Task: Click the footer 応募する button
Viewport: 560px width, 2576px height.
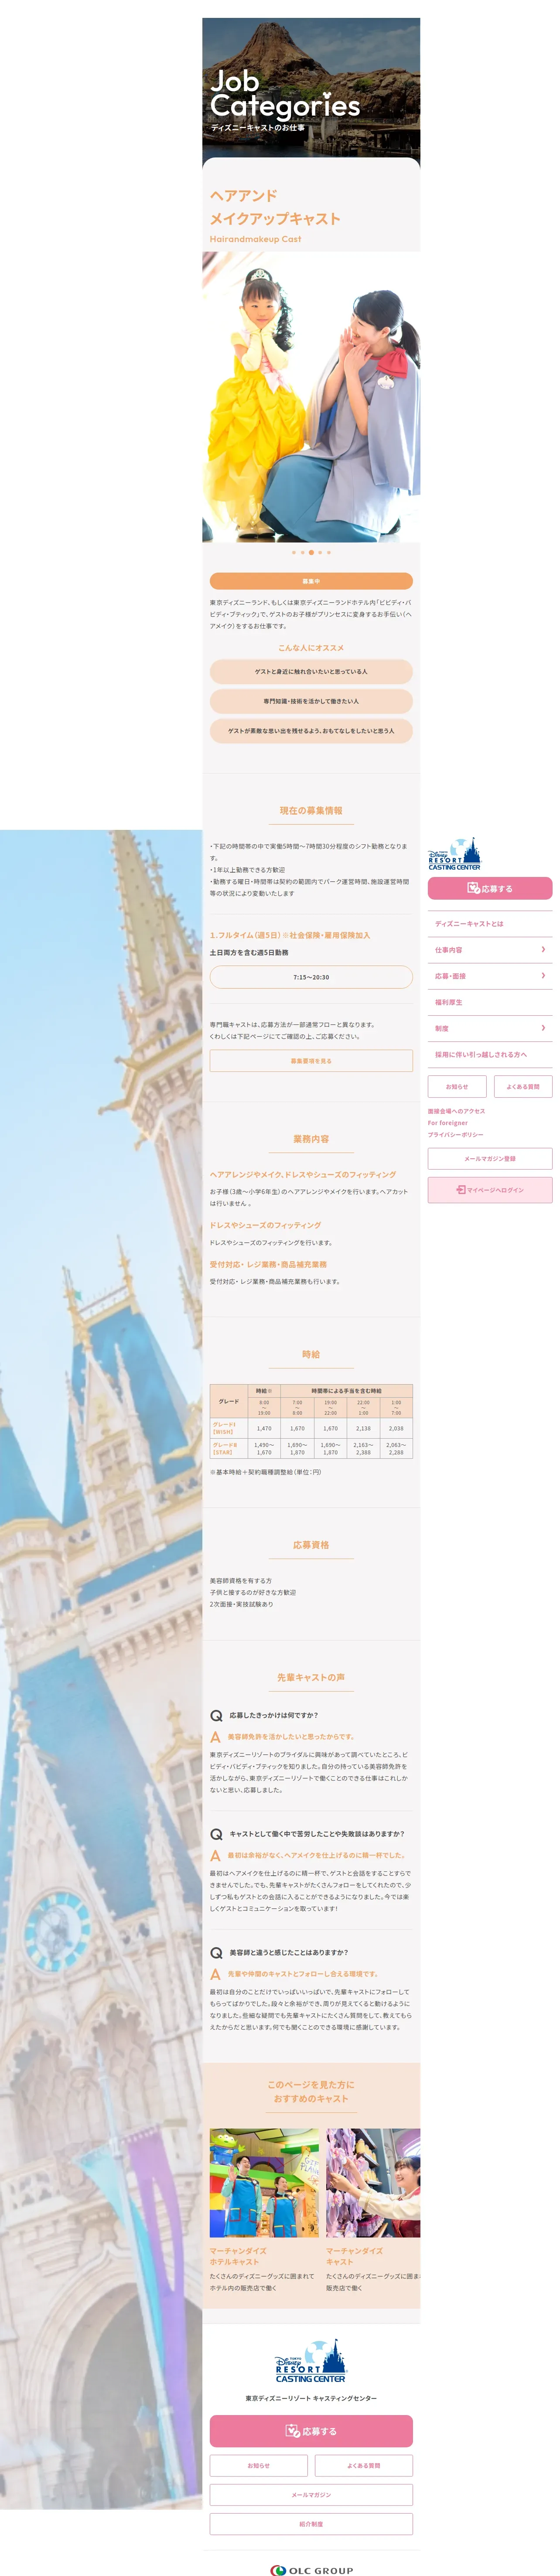Action: click(311, 2431)
